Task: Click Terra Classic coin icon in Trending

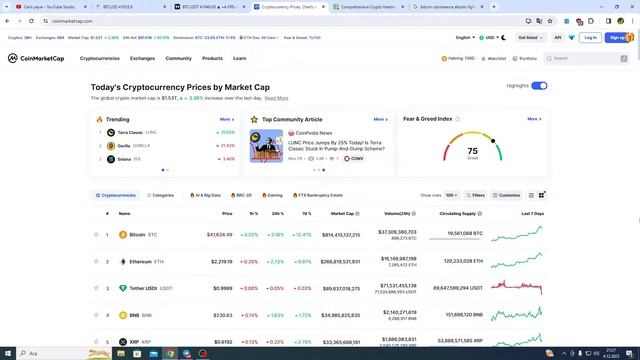Action: pos(111,133)
